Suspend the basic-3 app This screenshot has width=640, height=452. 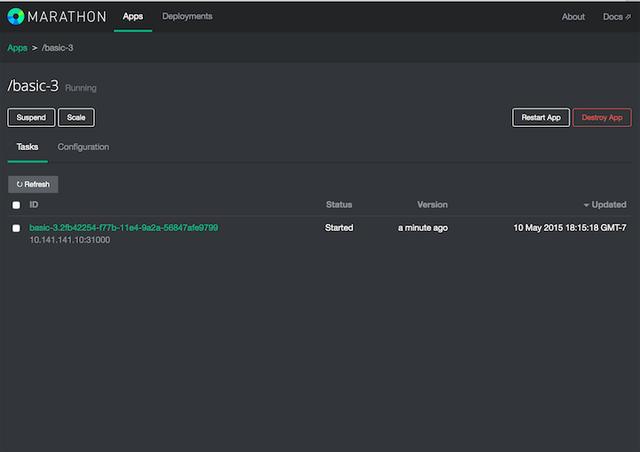[31, 118]
